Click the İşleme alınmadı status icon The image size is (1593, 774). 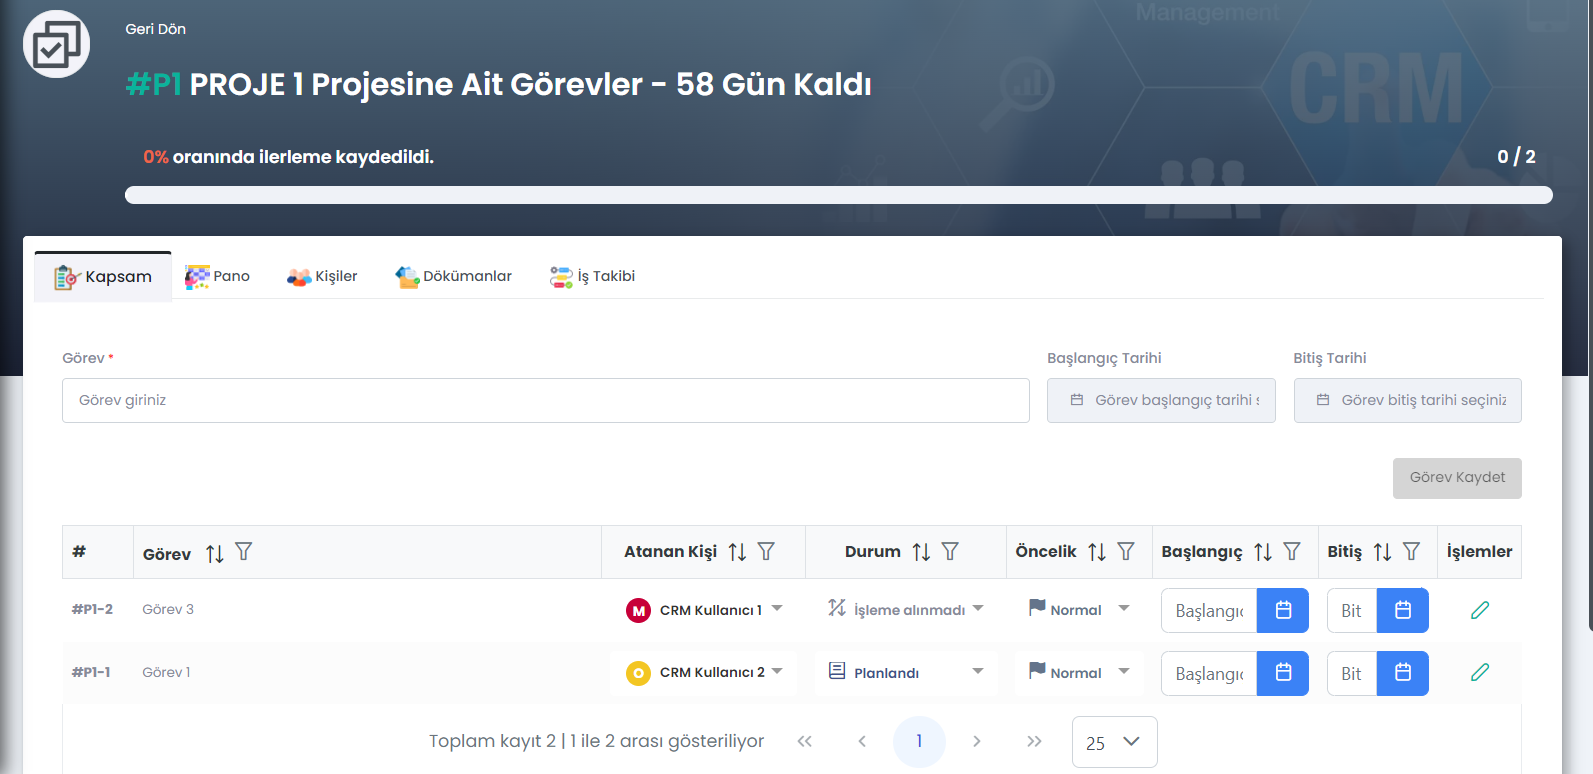[837, 607]
